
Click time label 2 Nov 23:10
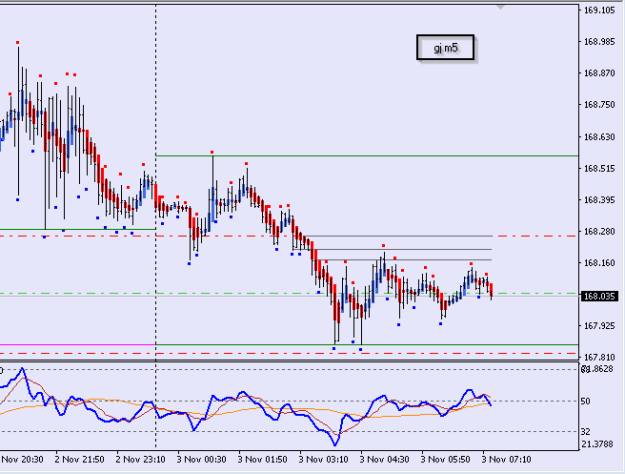pyautogui.click(x=141, y=460)
